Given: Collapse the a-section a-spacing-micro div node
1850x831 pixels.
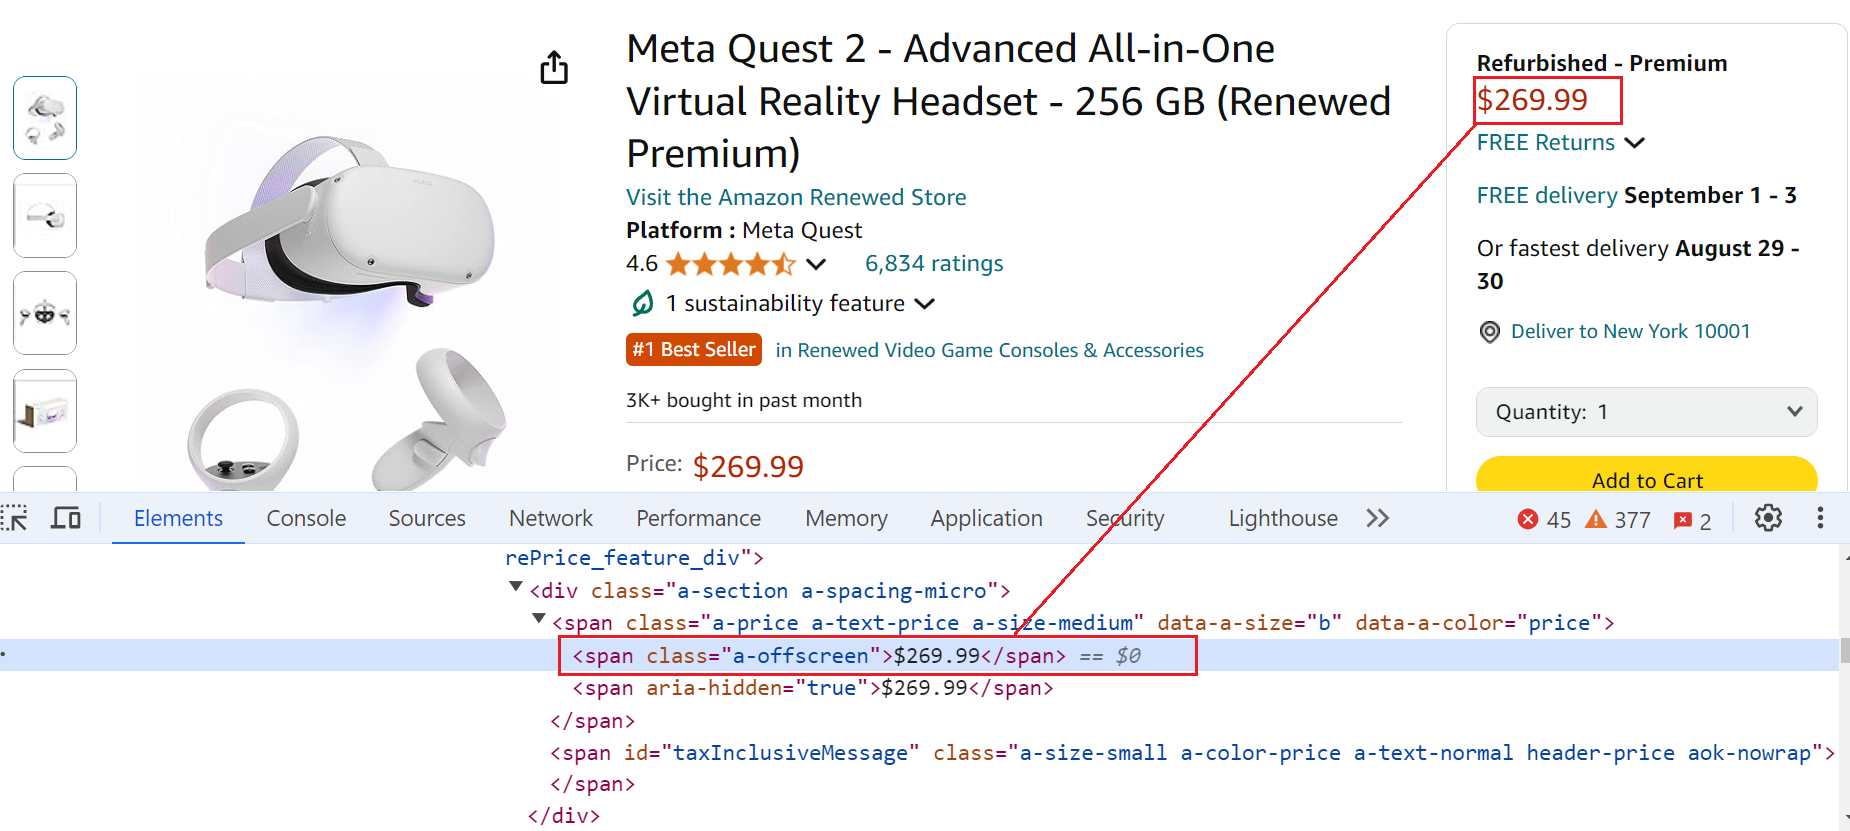Looking at the screenshot, I should click(516, 588).
